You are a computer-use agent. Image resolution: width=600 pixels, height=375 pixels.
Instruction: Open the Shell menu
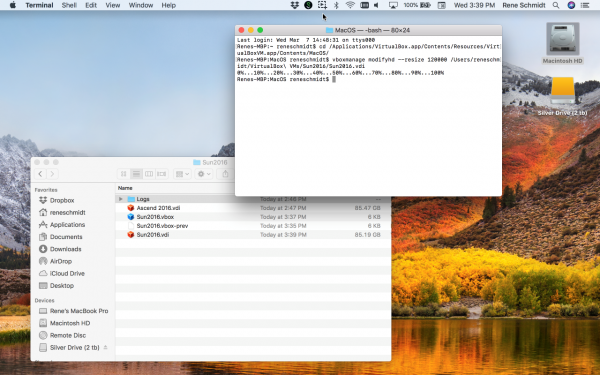[69, 5]
